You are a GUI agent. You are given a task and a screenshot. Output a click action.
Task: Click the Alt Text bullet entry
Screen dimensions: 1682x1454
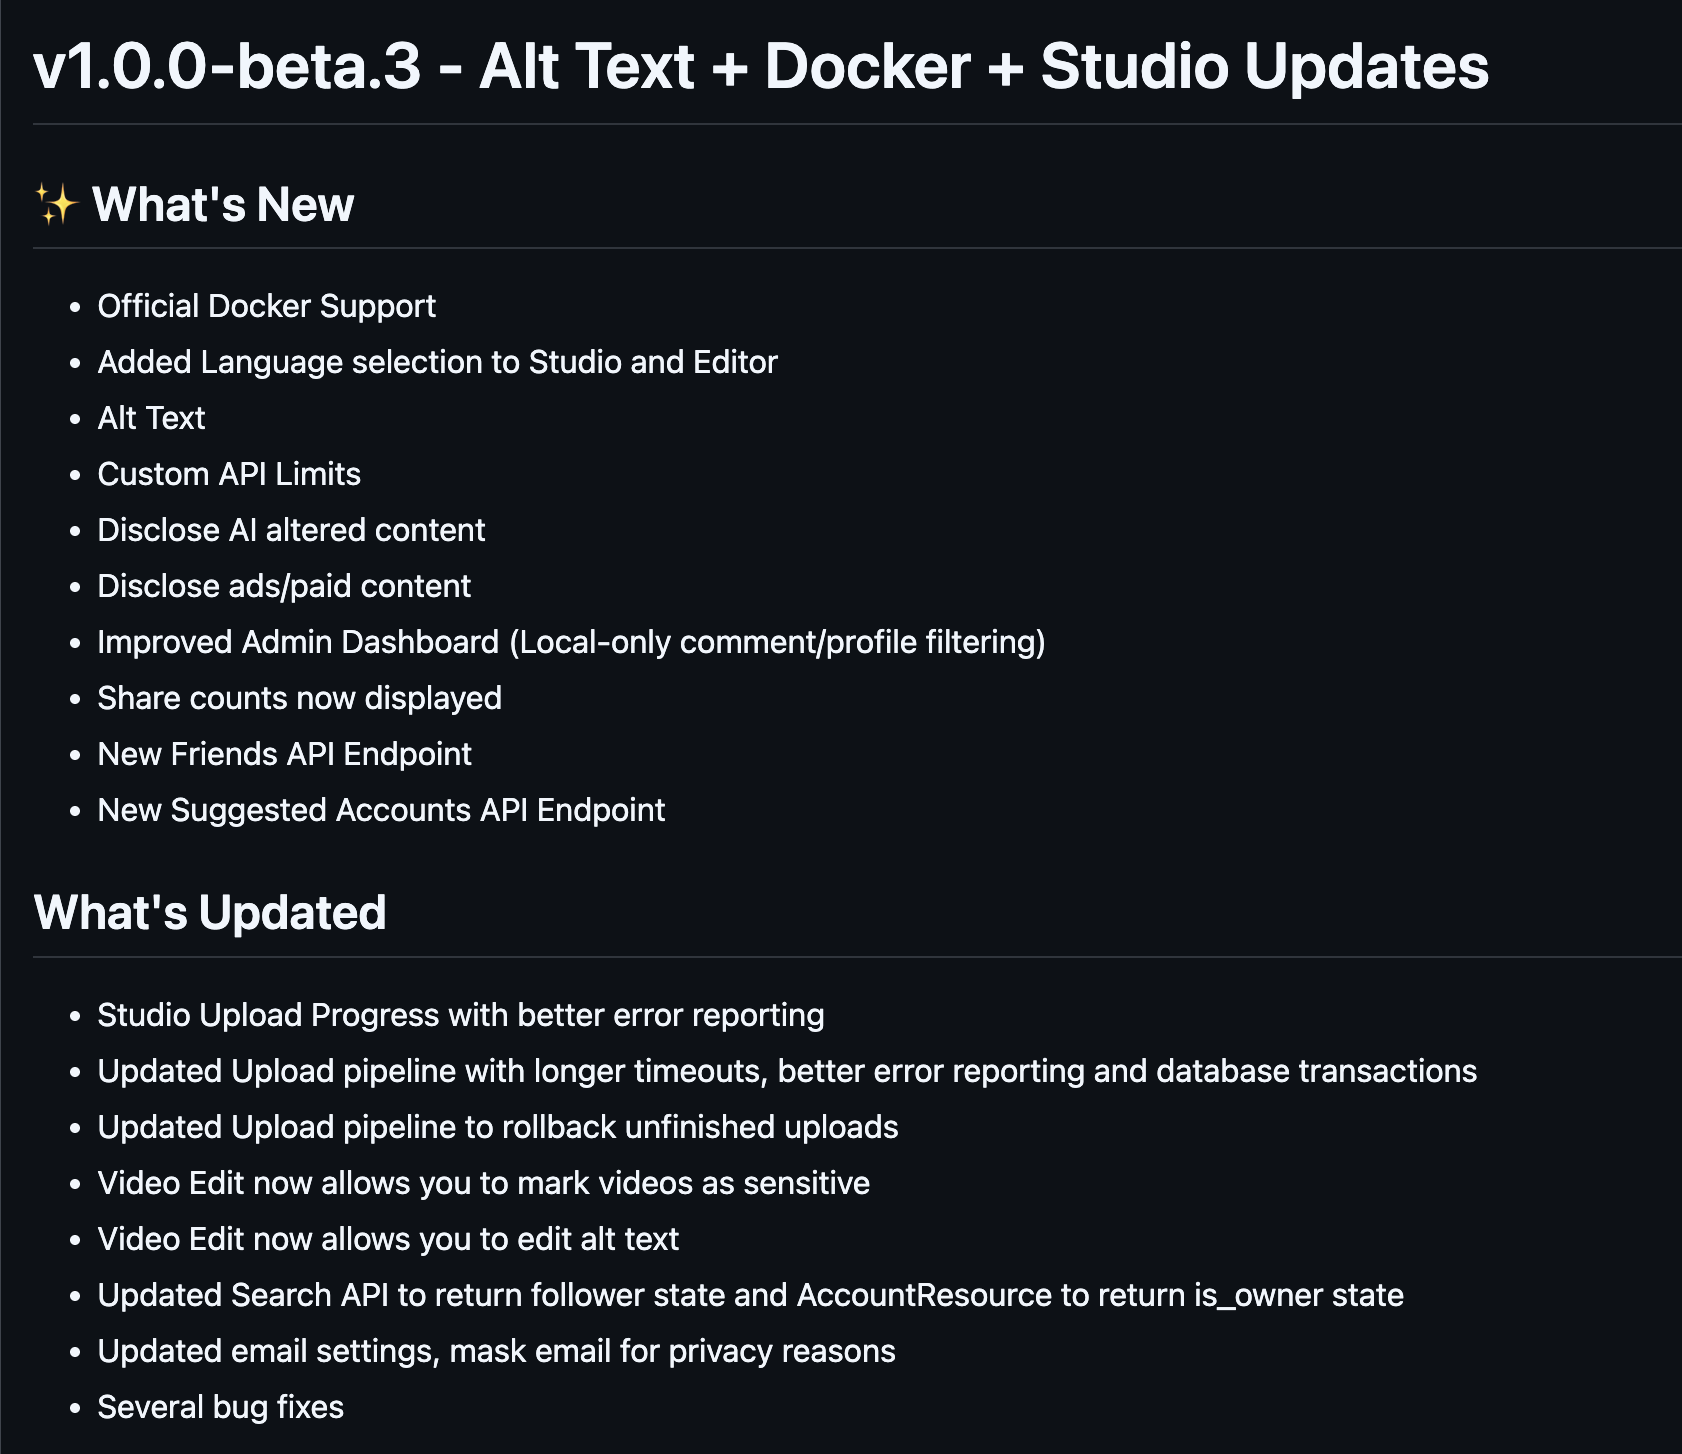(151, 418)
